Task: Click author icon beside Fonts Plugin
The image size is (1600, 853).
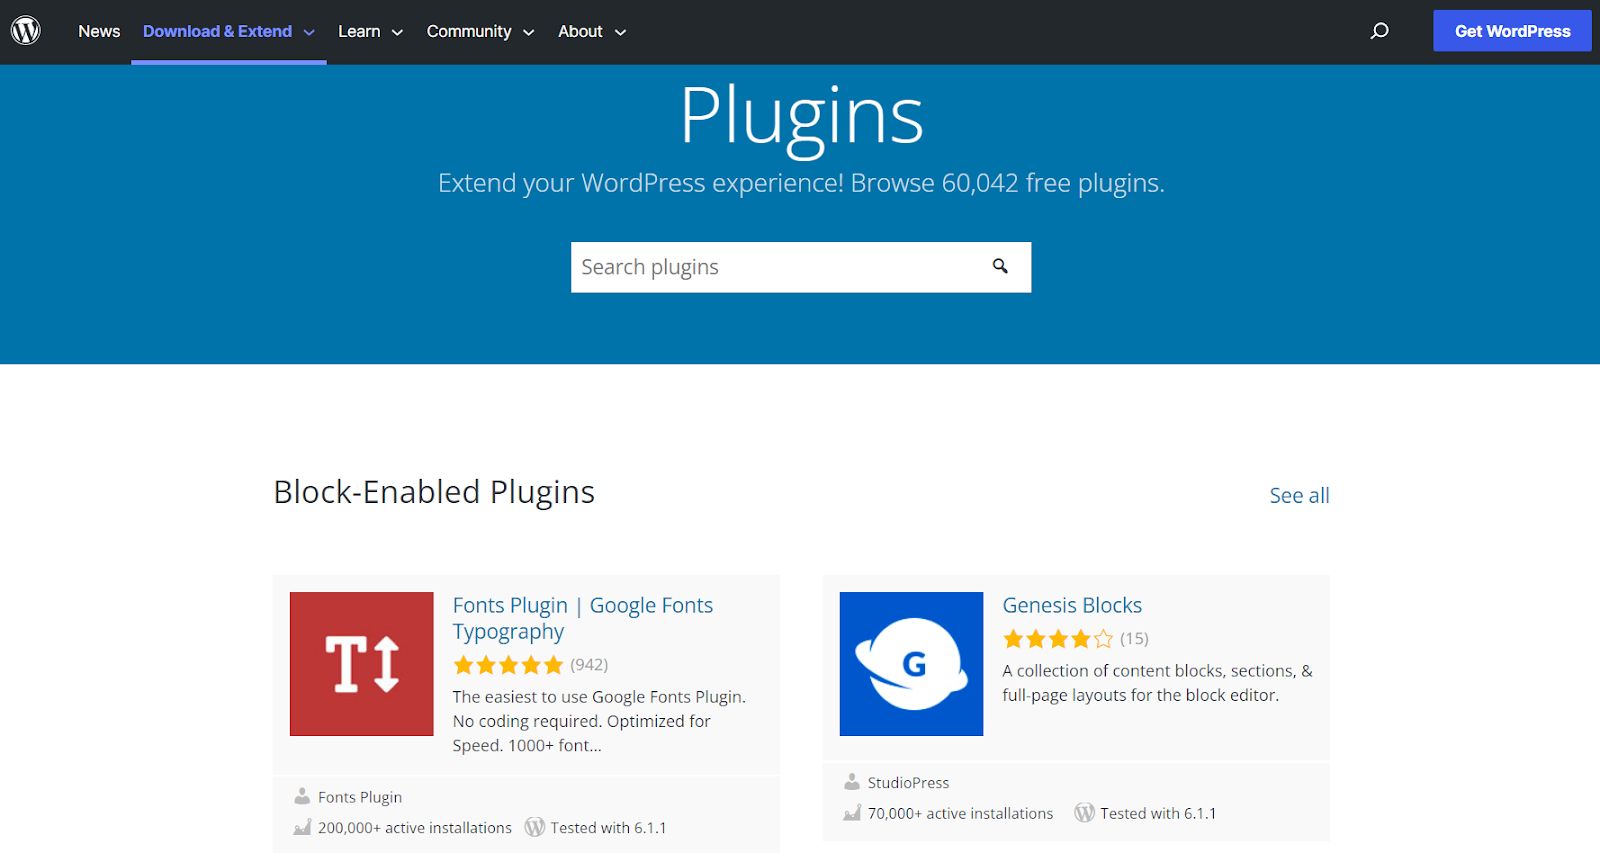Action: [x=302, y=797]
